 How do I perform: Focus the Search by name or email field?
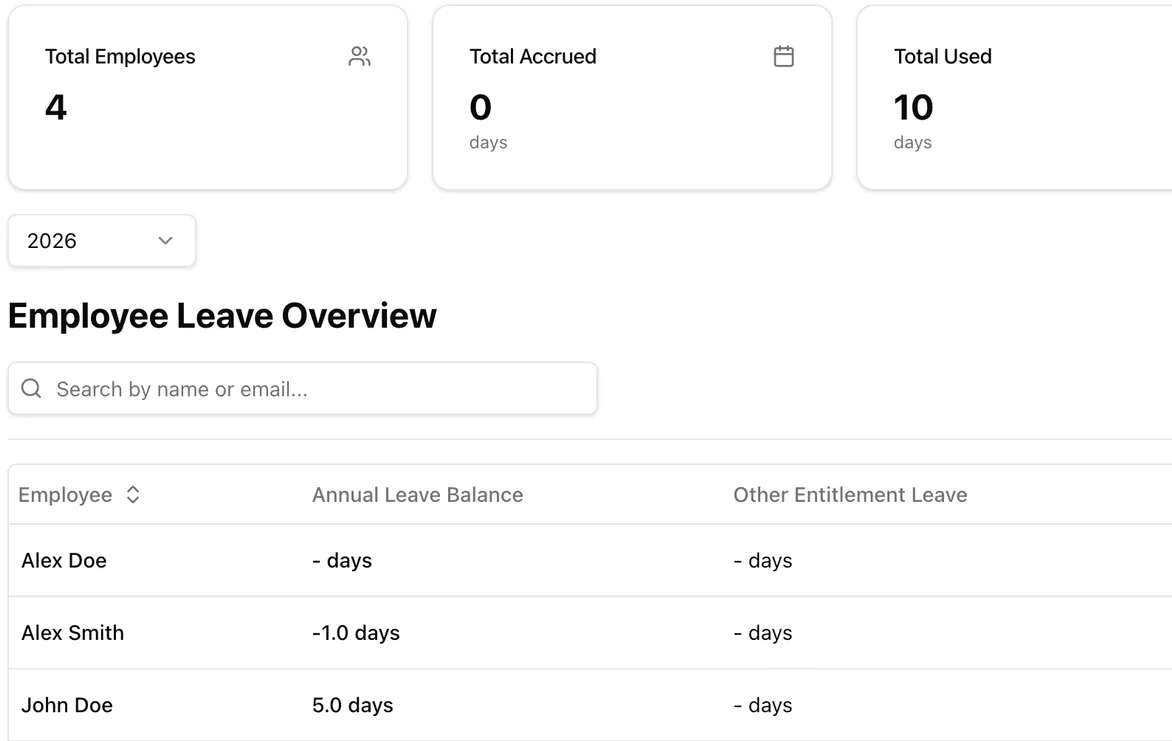[303, 389]
